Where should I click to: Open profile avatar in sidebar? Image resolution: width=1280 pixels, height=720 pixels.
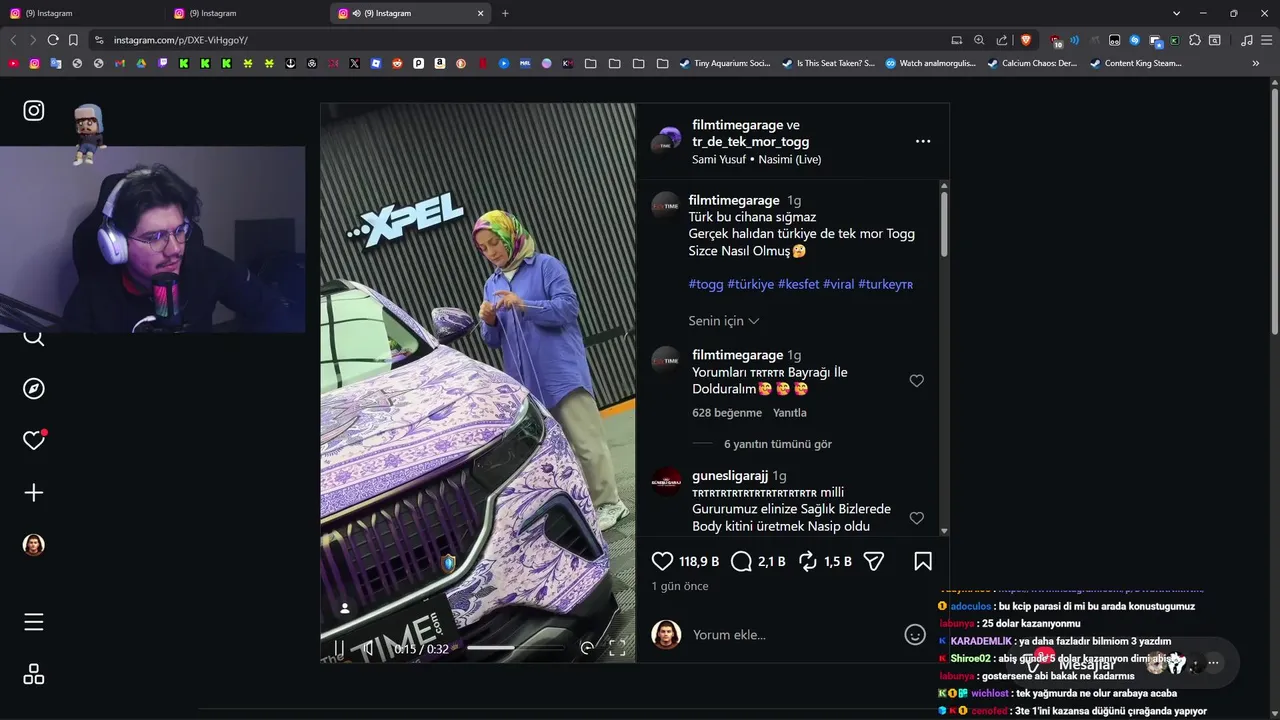coord(34,545)
